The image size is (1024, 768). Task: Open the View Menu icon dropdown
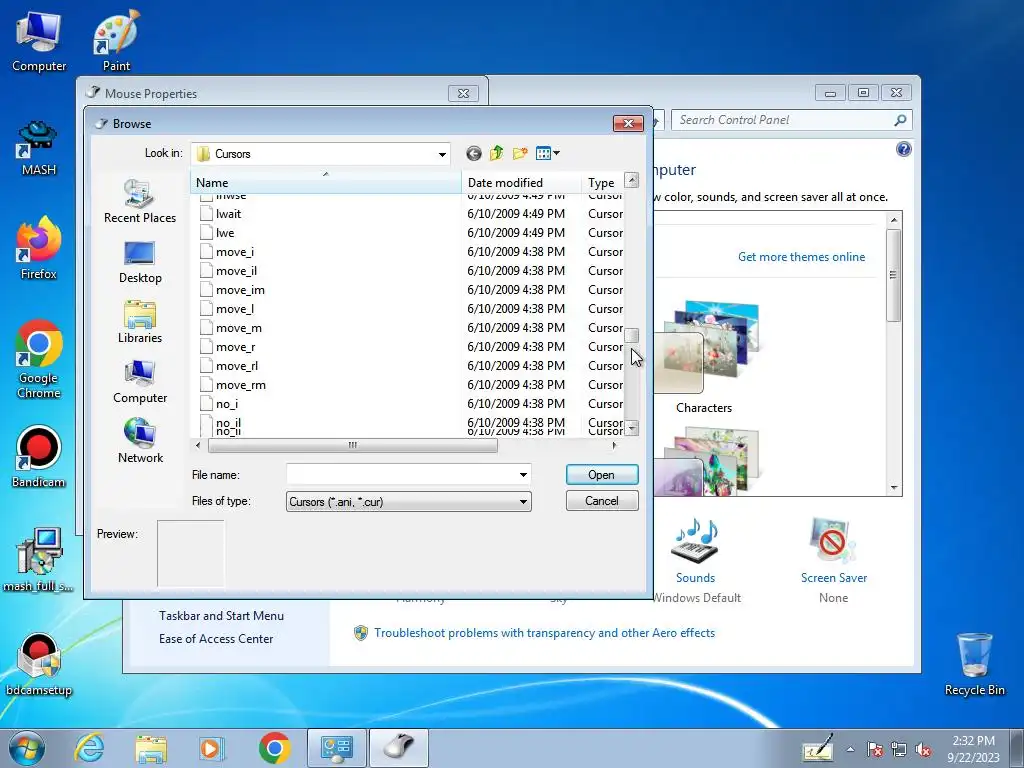pos(547,153)
